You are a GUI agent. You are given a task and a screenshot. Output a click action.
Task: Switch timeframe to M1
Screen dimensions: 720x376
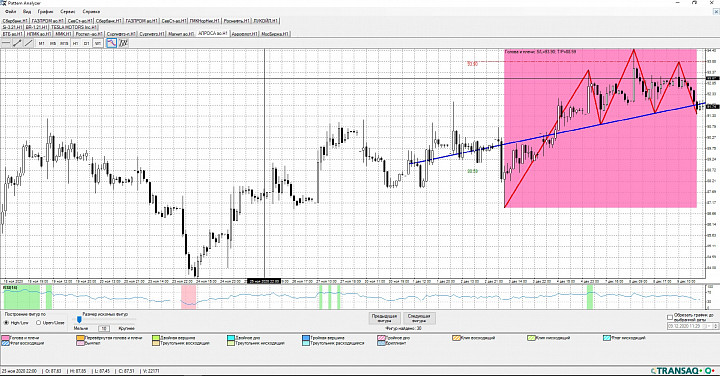click(x=41, y=43)
